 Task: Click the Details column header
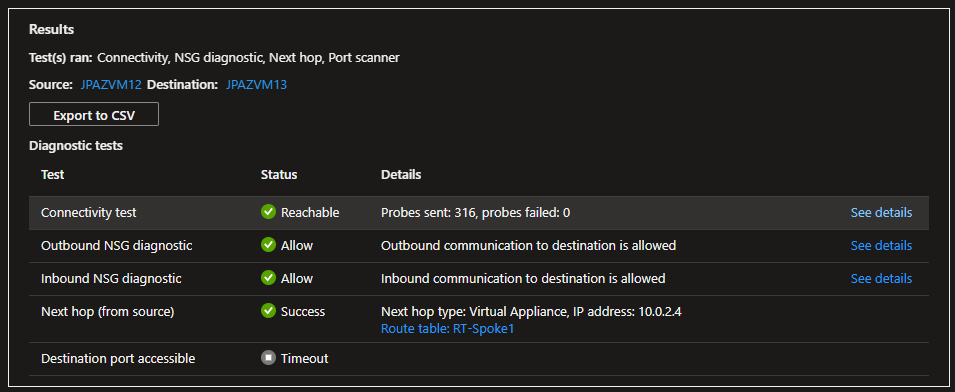tap(401, 175)
